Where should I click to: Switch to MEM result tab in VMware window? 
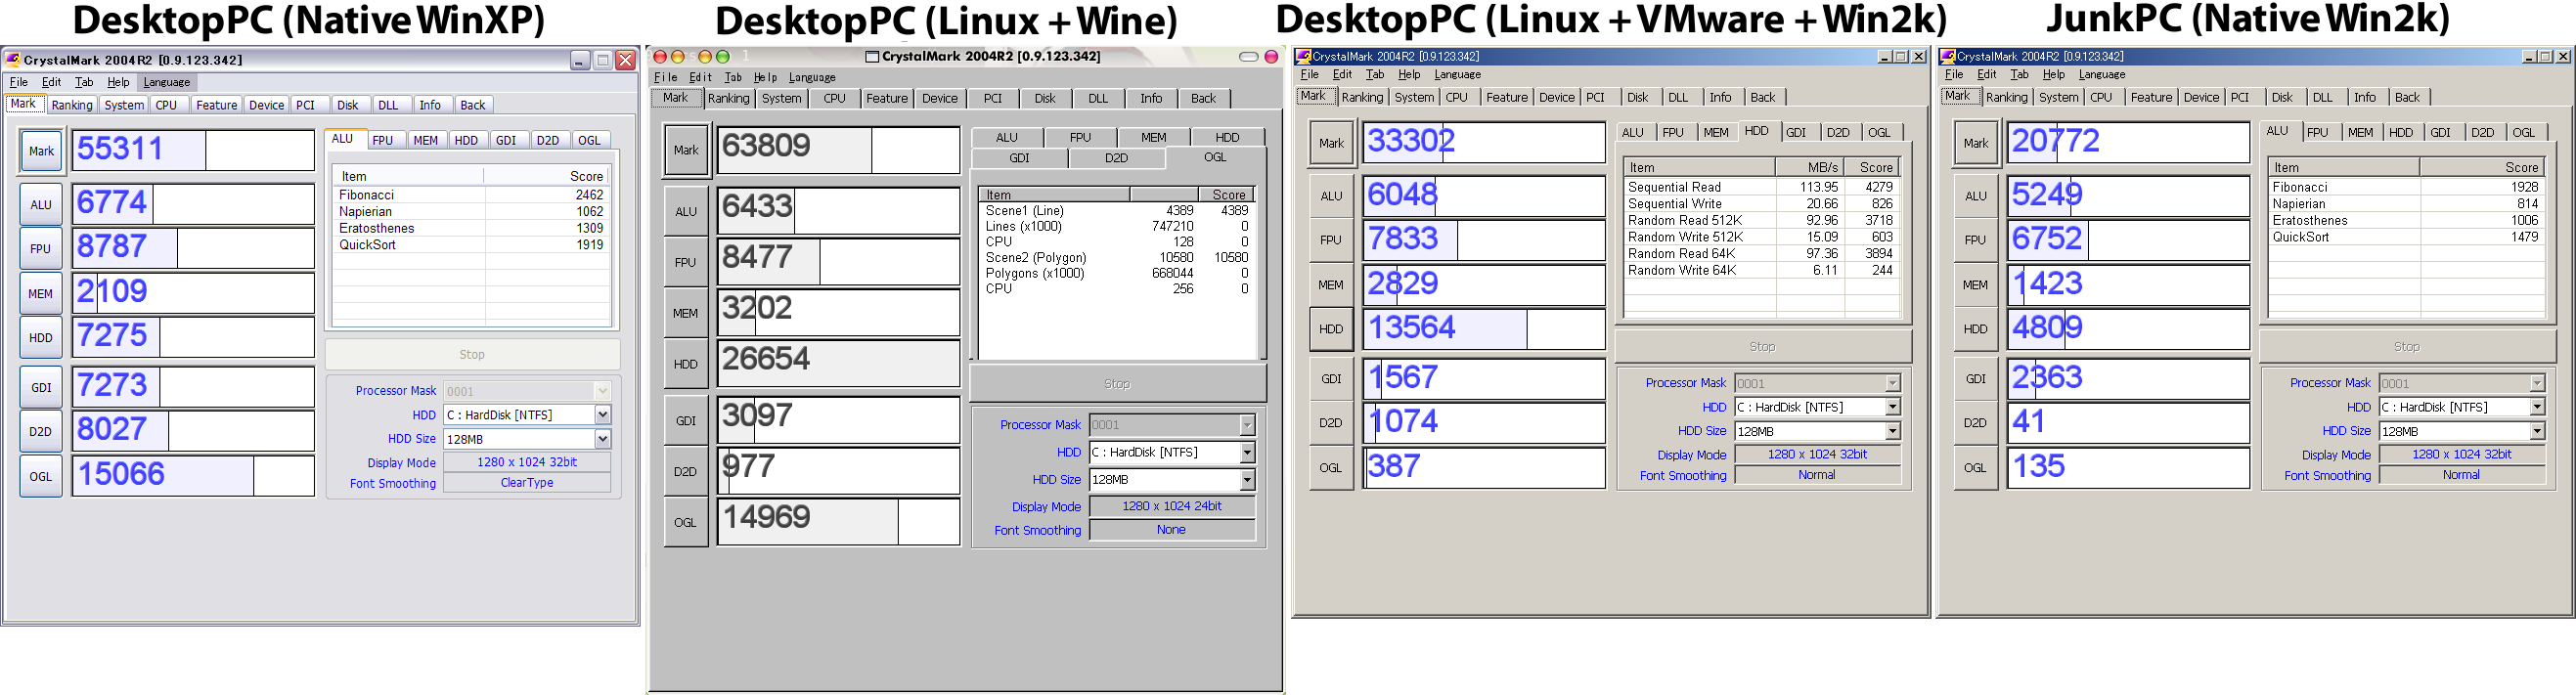(x=1716, y=132)
